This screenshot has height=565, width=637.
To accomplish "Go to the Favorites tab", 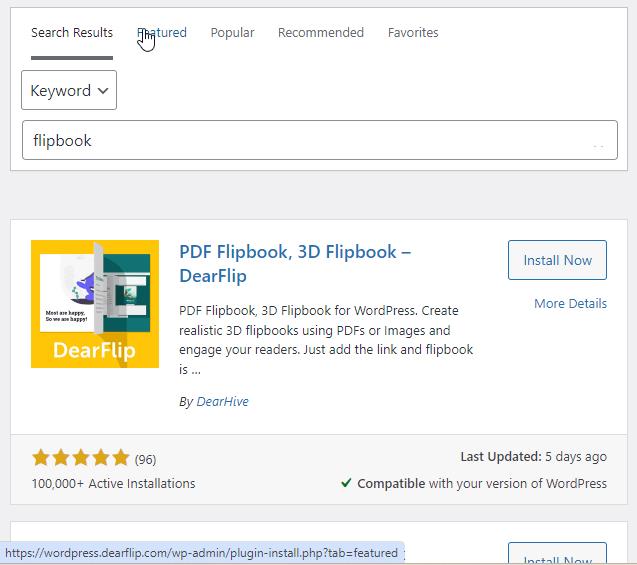I will click(x=413, y=33).
